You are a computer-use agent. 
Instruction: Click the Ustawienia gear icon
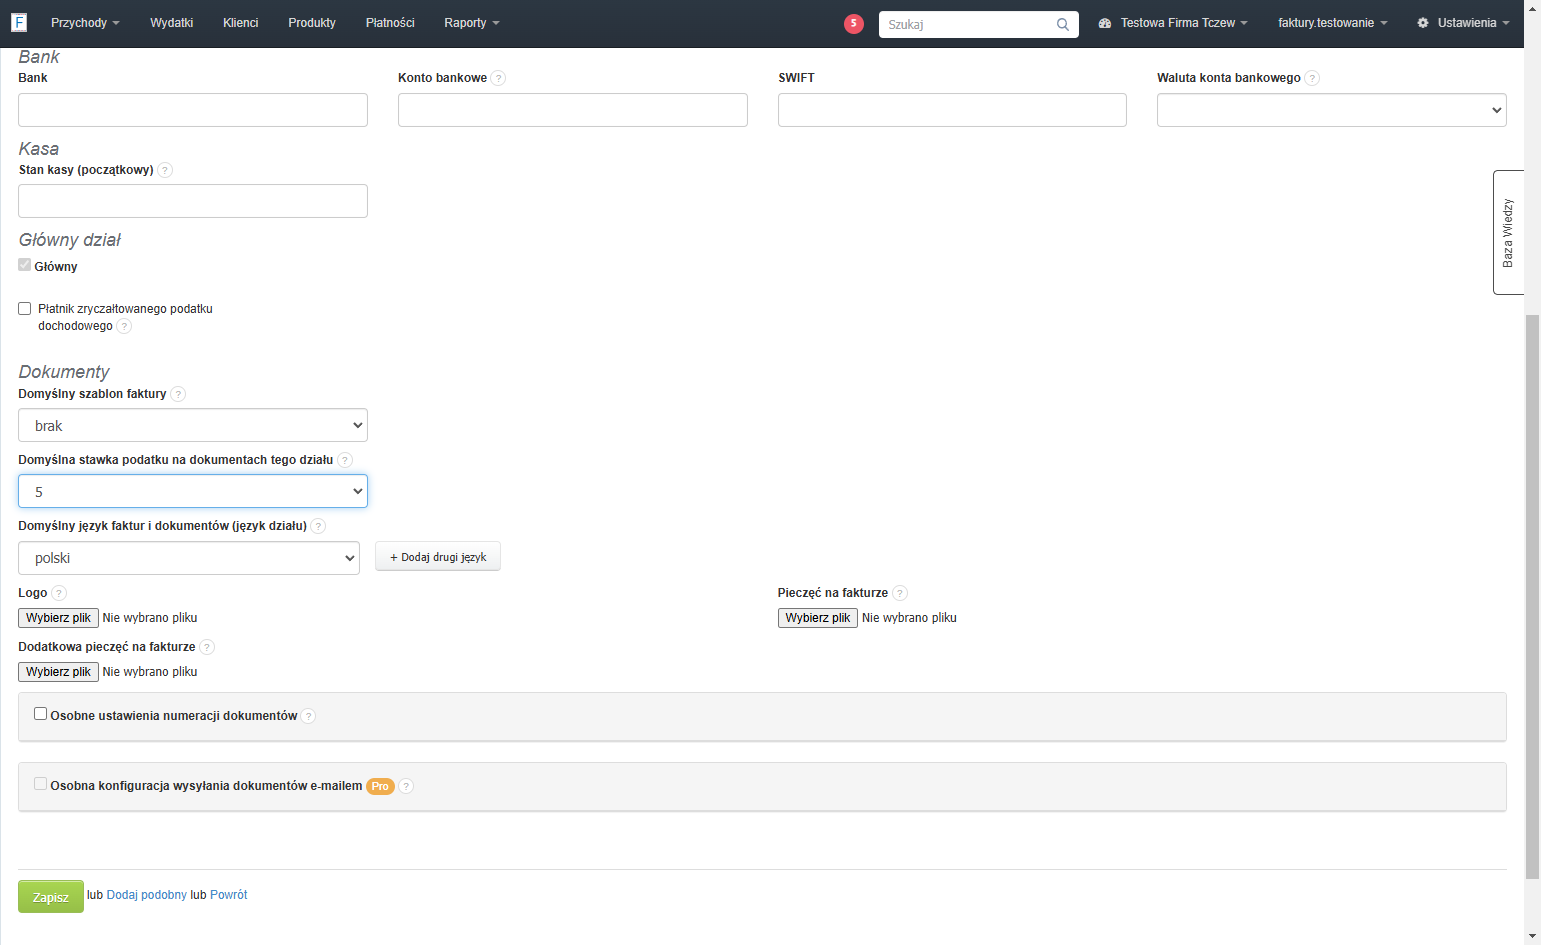pyautogui.click(x=1423, y=23)
